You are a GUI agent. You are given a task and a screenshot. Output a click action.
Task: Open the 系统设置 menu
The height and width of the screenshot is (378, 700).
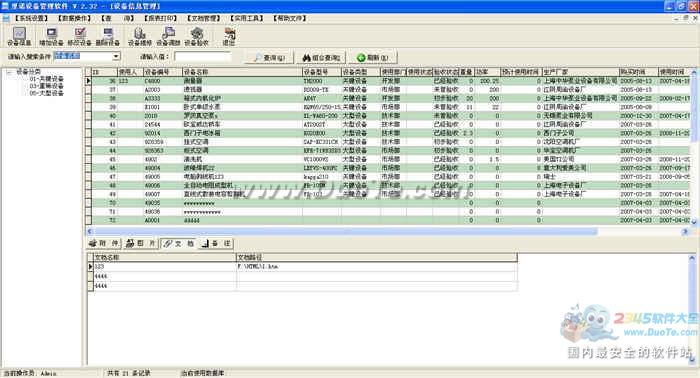[x=31, y=18]
